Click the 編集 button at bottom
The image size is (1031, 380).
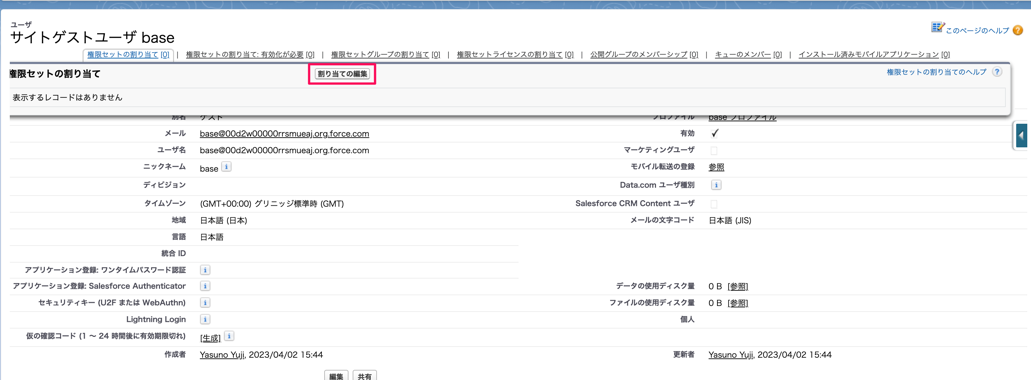[336, 376]
